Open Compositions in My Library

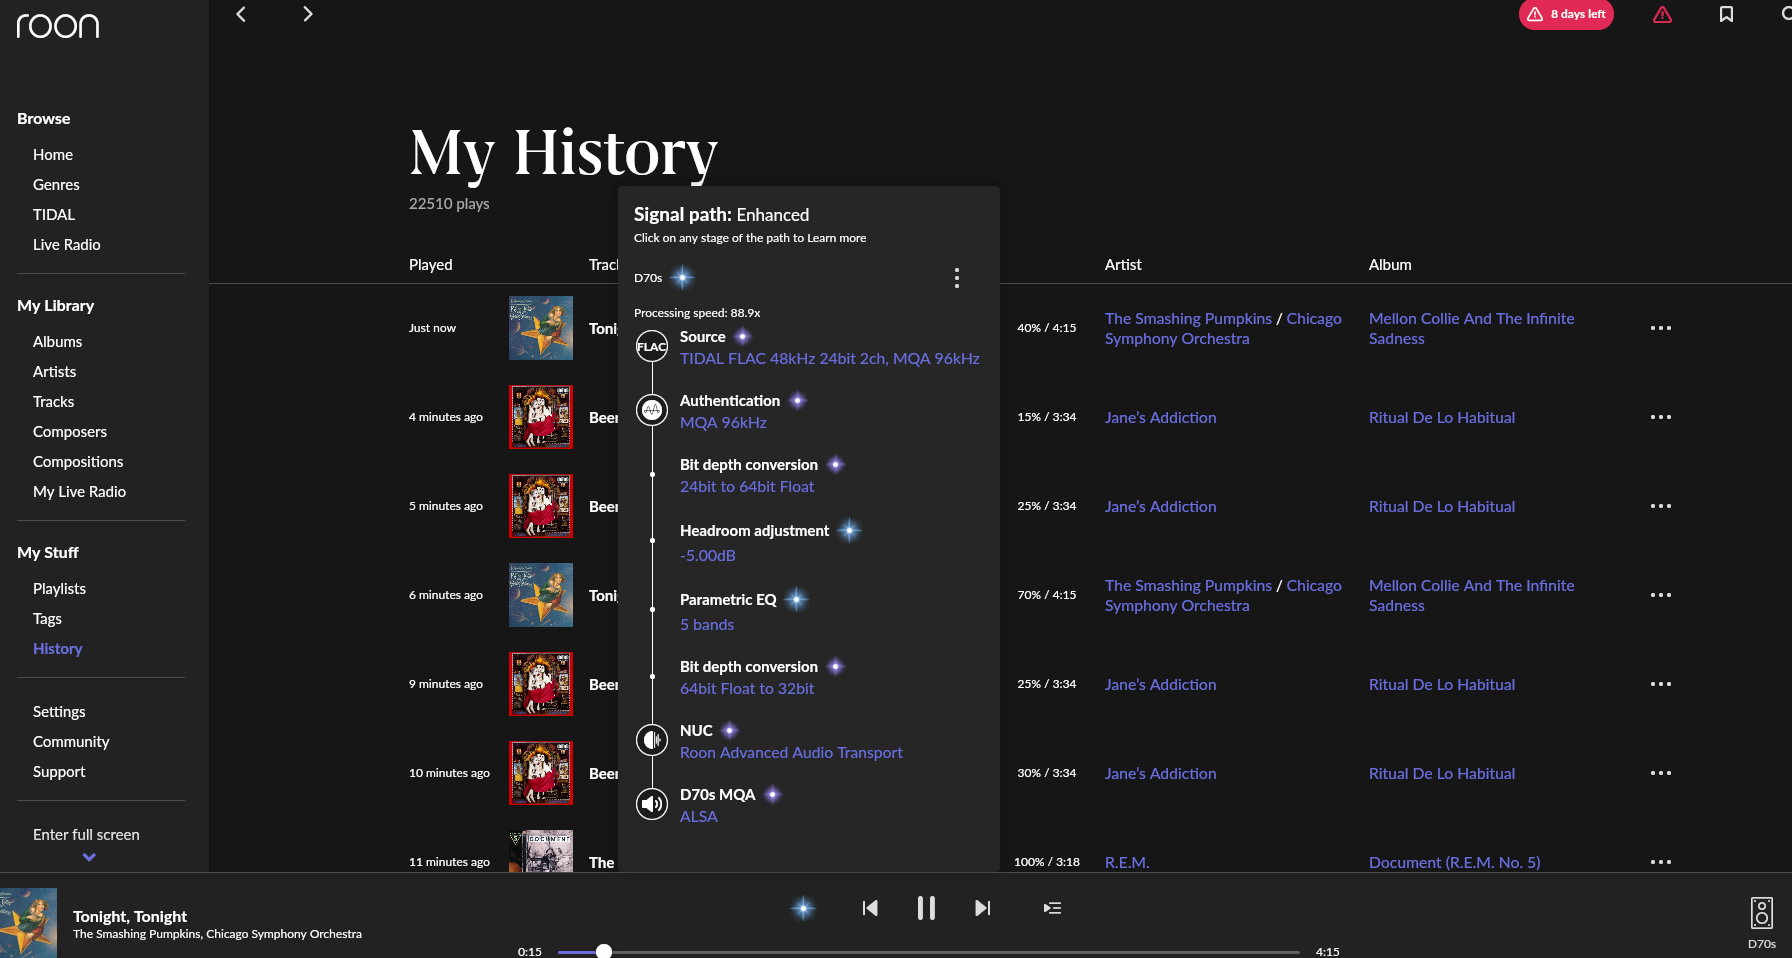tap(78, 462)
